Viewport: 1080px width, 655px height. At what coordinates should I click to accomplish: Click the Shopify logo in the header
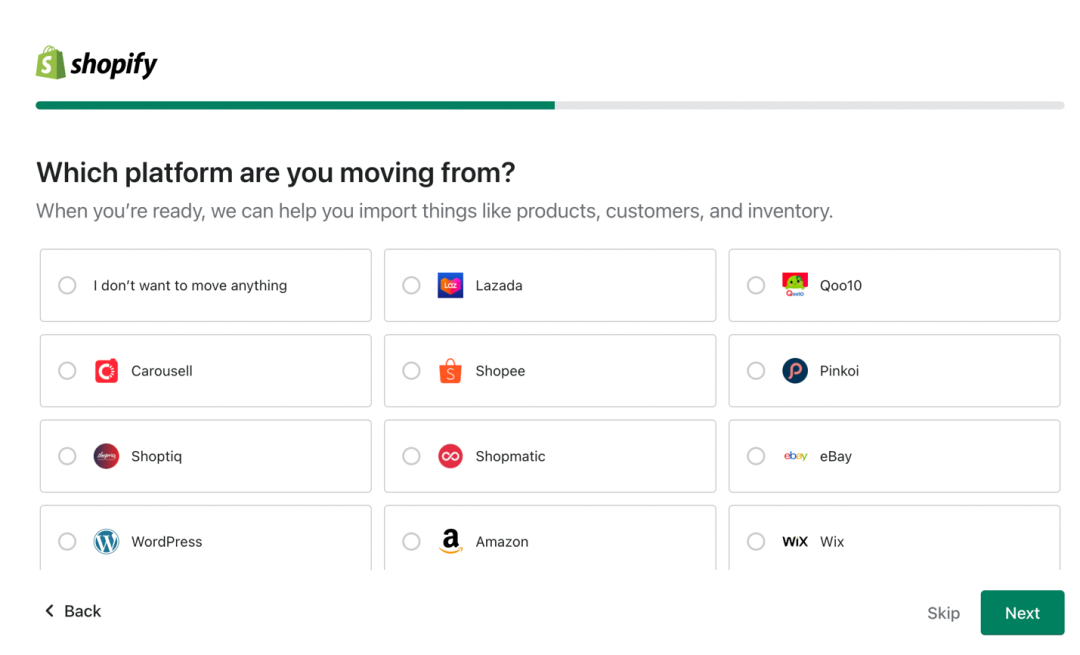[x=96, y=62]
